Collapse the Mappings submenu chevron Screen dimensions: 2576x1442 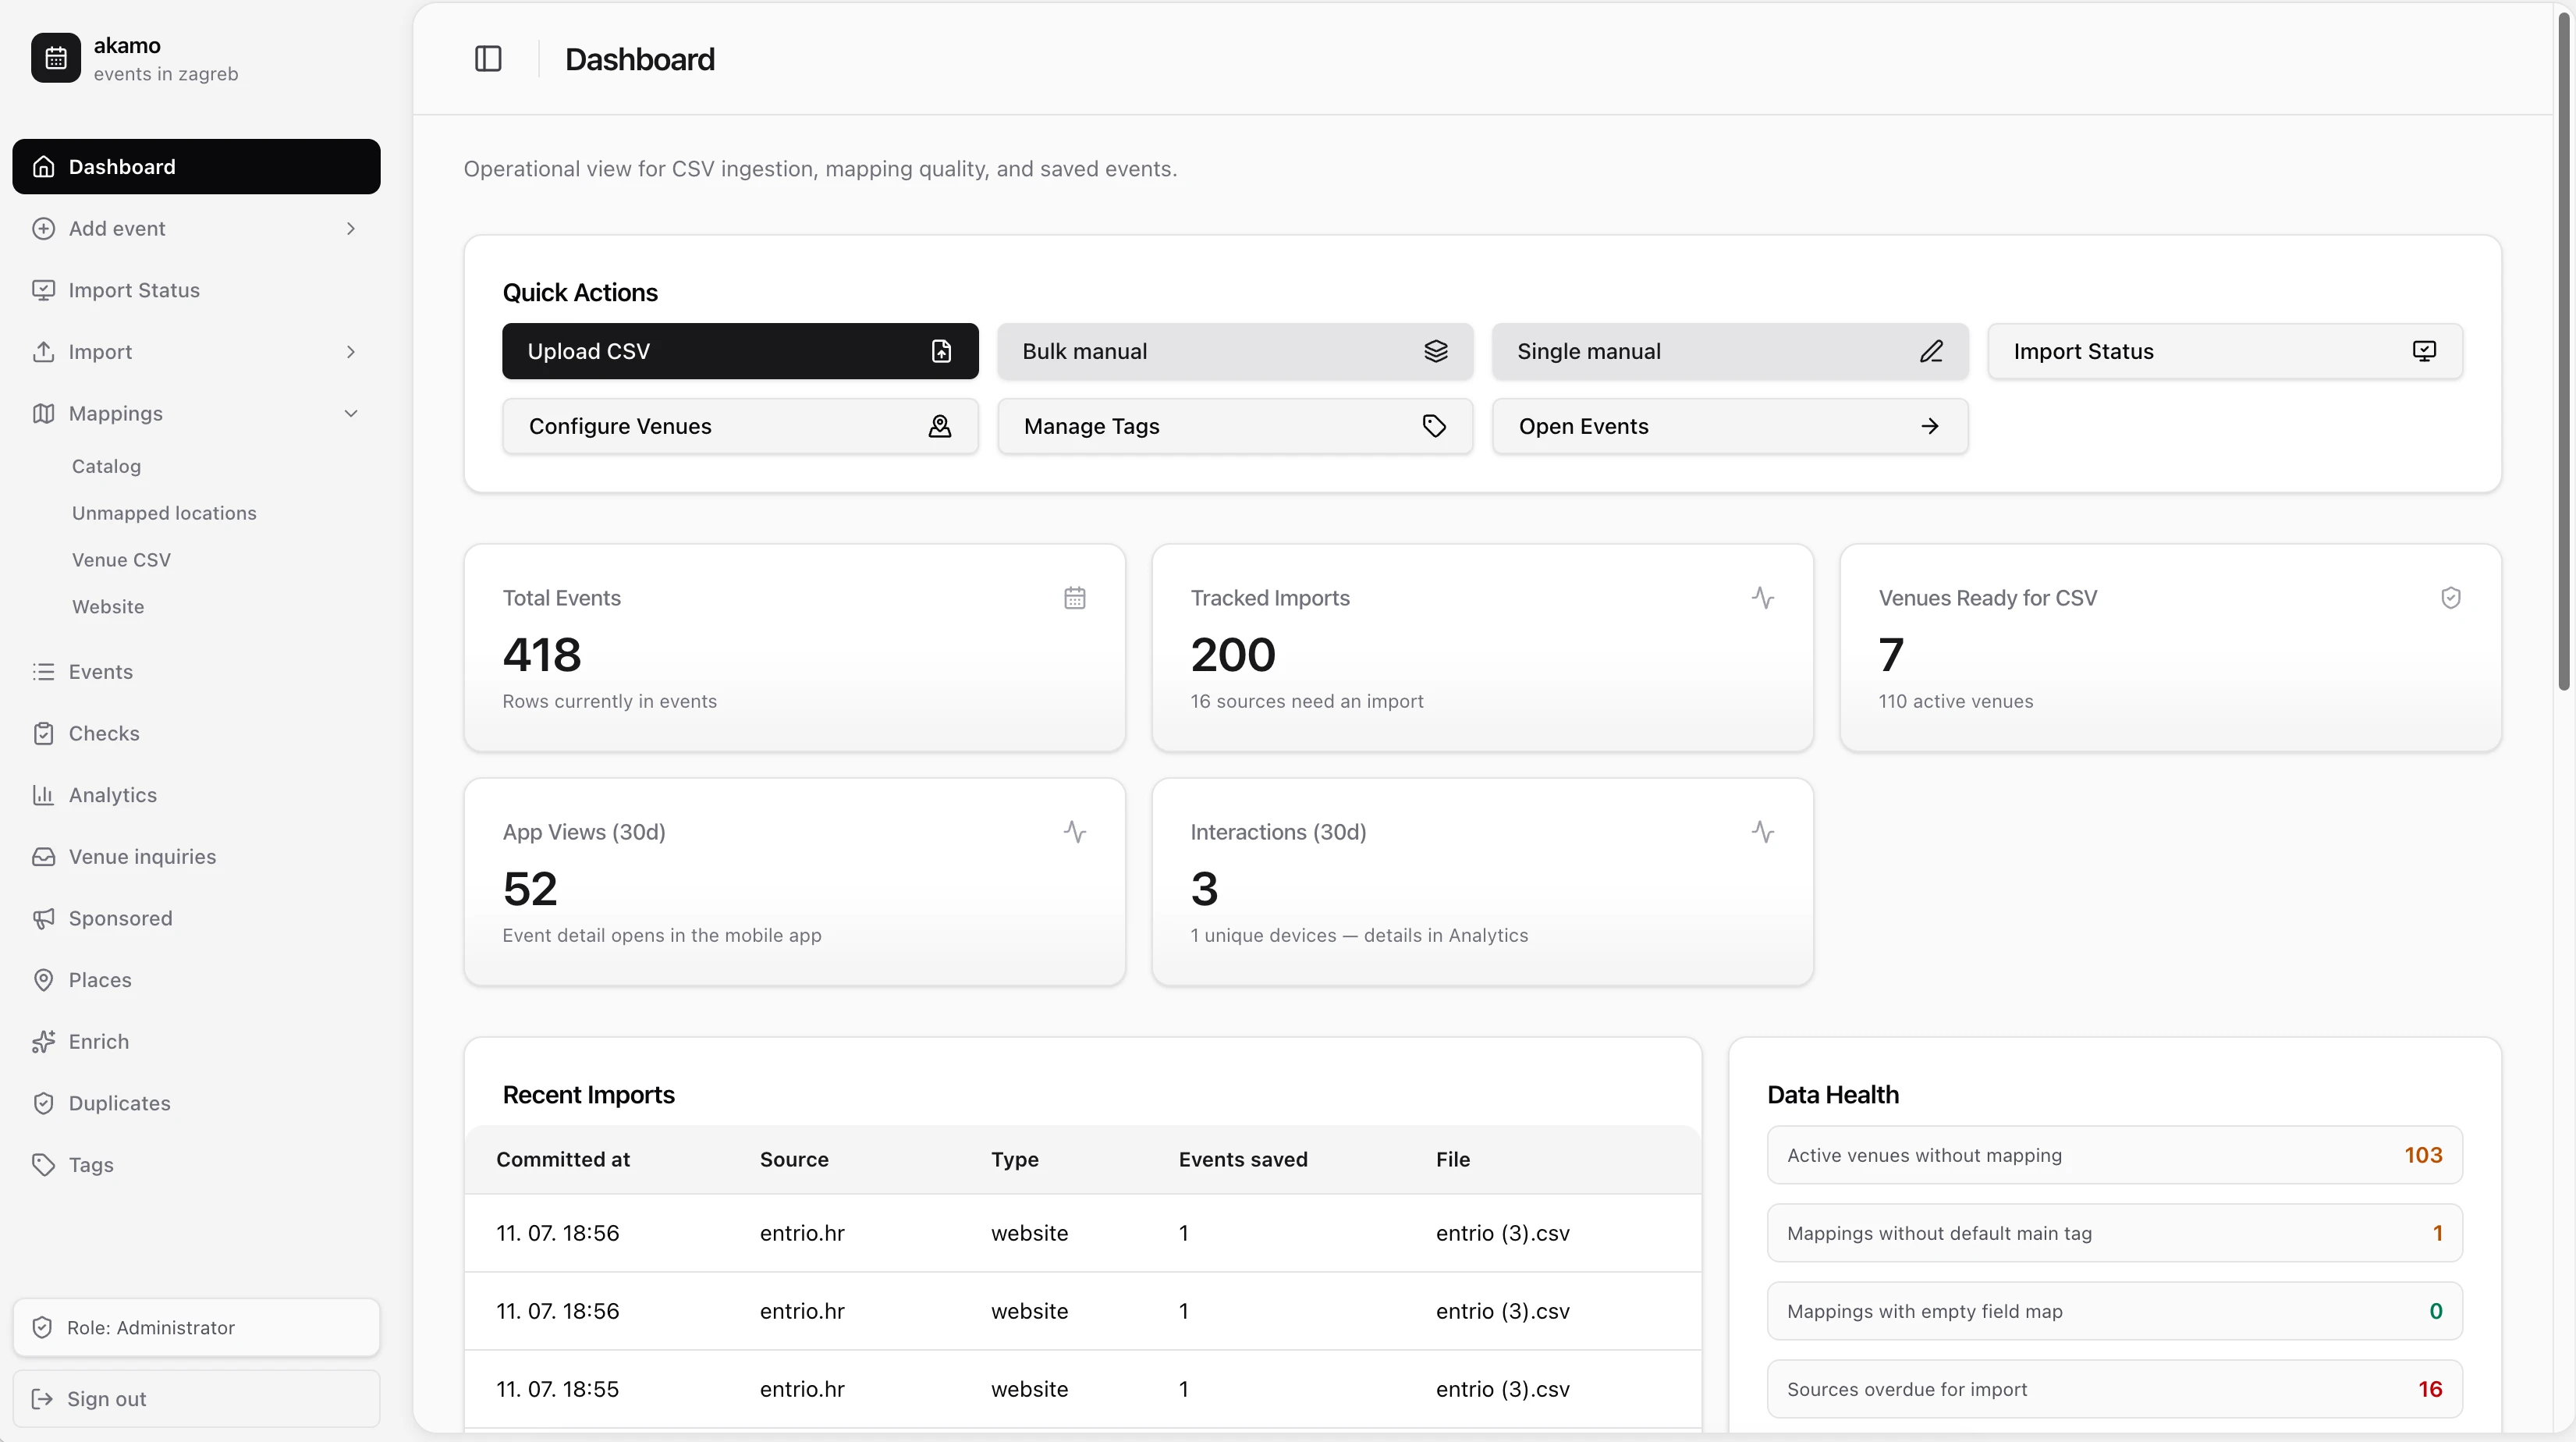point(351,413)
